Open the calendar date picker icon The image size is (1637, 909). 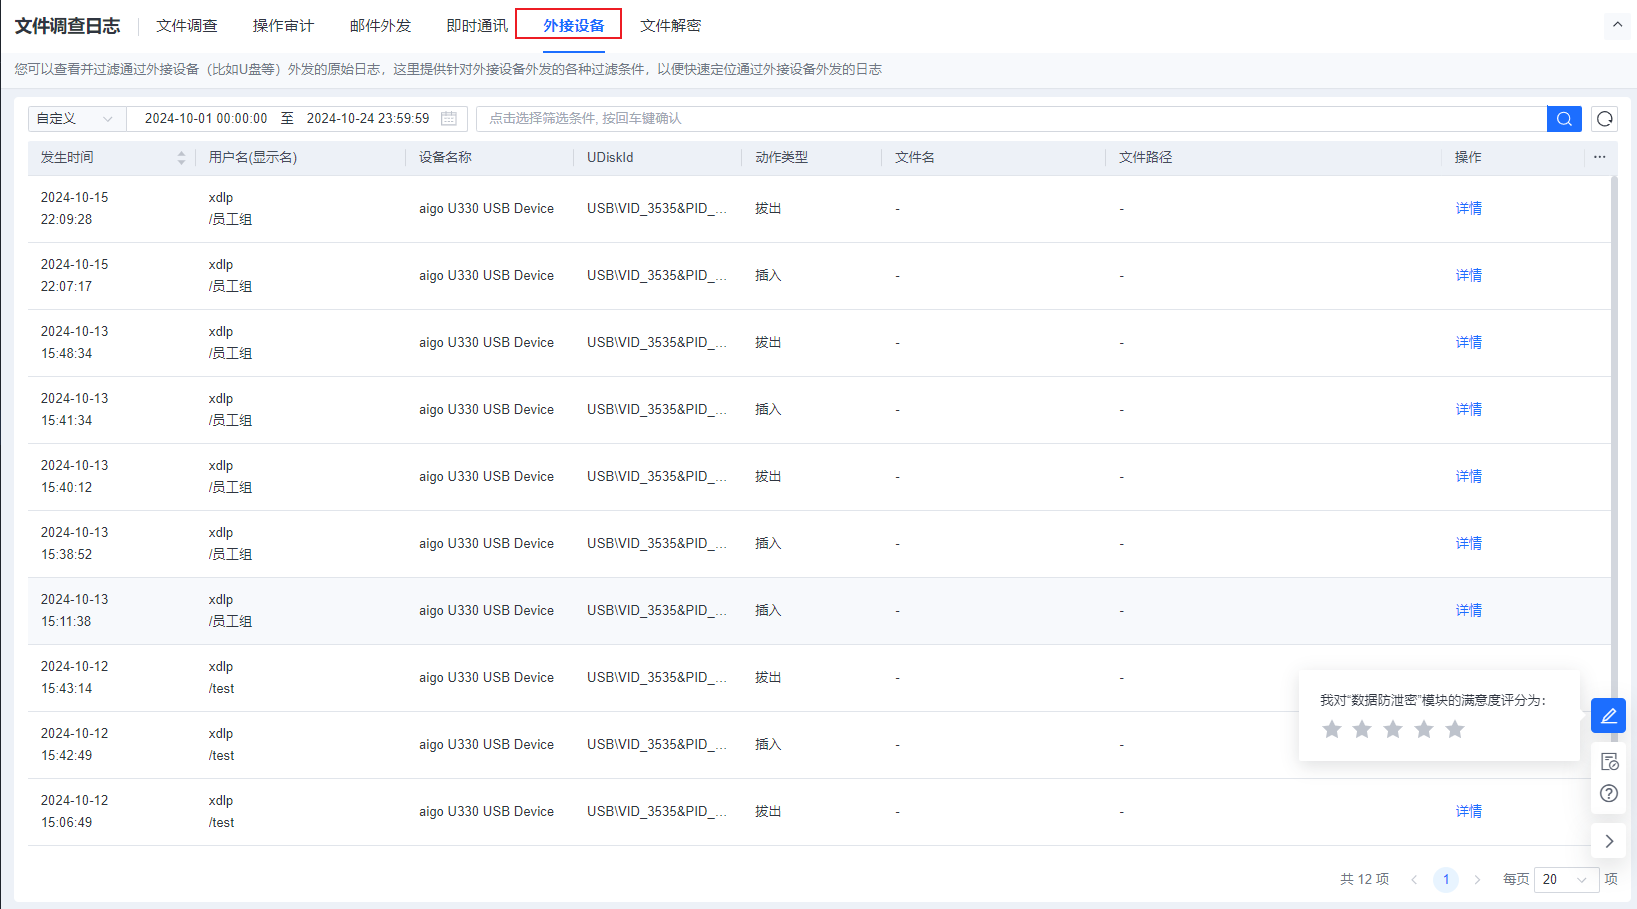(449, 119)
